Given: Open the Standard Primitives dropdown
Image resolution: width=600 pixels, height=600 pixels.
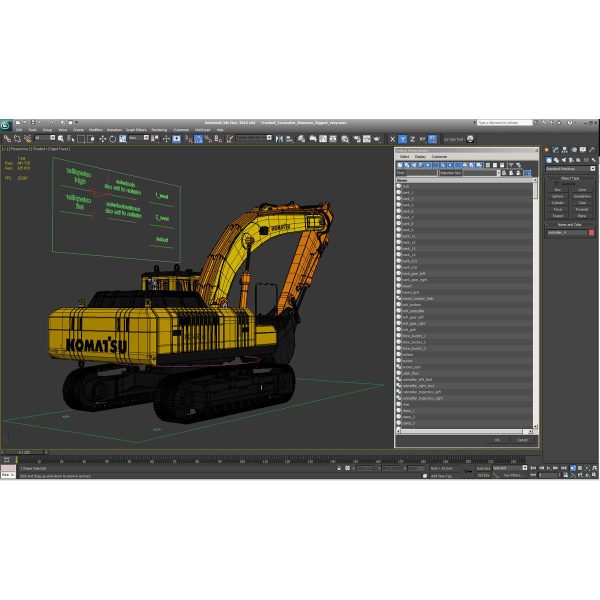Looking at the screenshot, I should click(x=570, y=169).
